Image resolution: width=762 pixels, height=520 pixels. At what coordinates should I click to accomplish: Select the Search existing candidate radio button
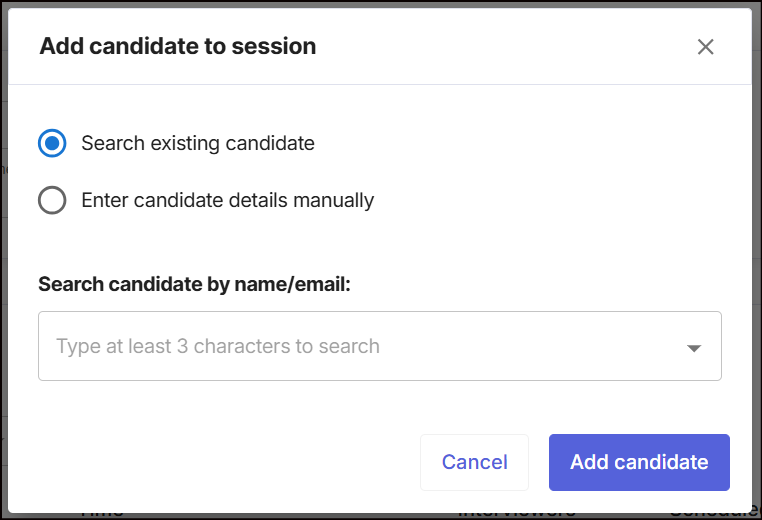(x=52, y=143)
